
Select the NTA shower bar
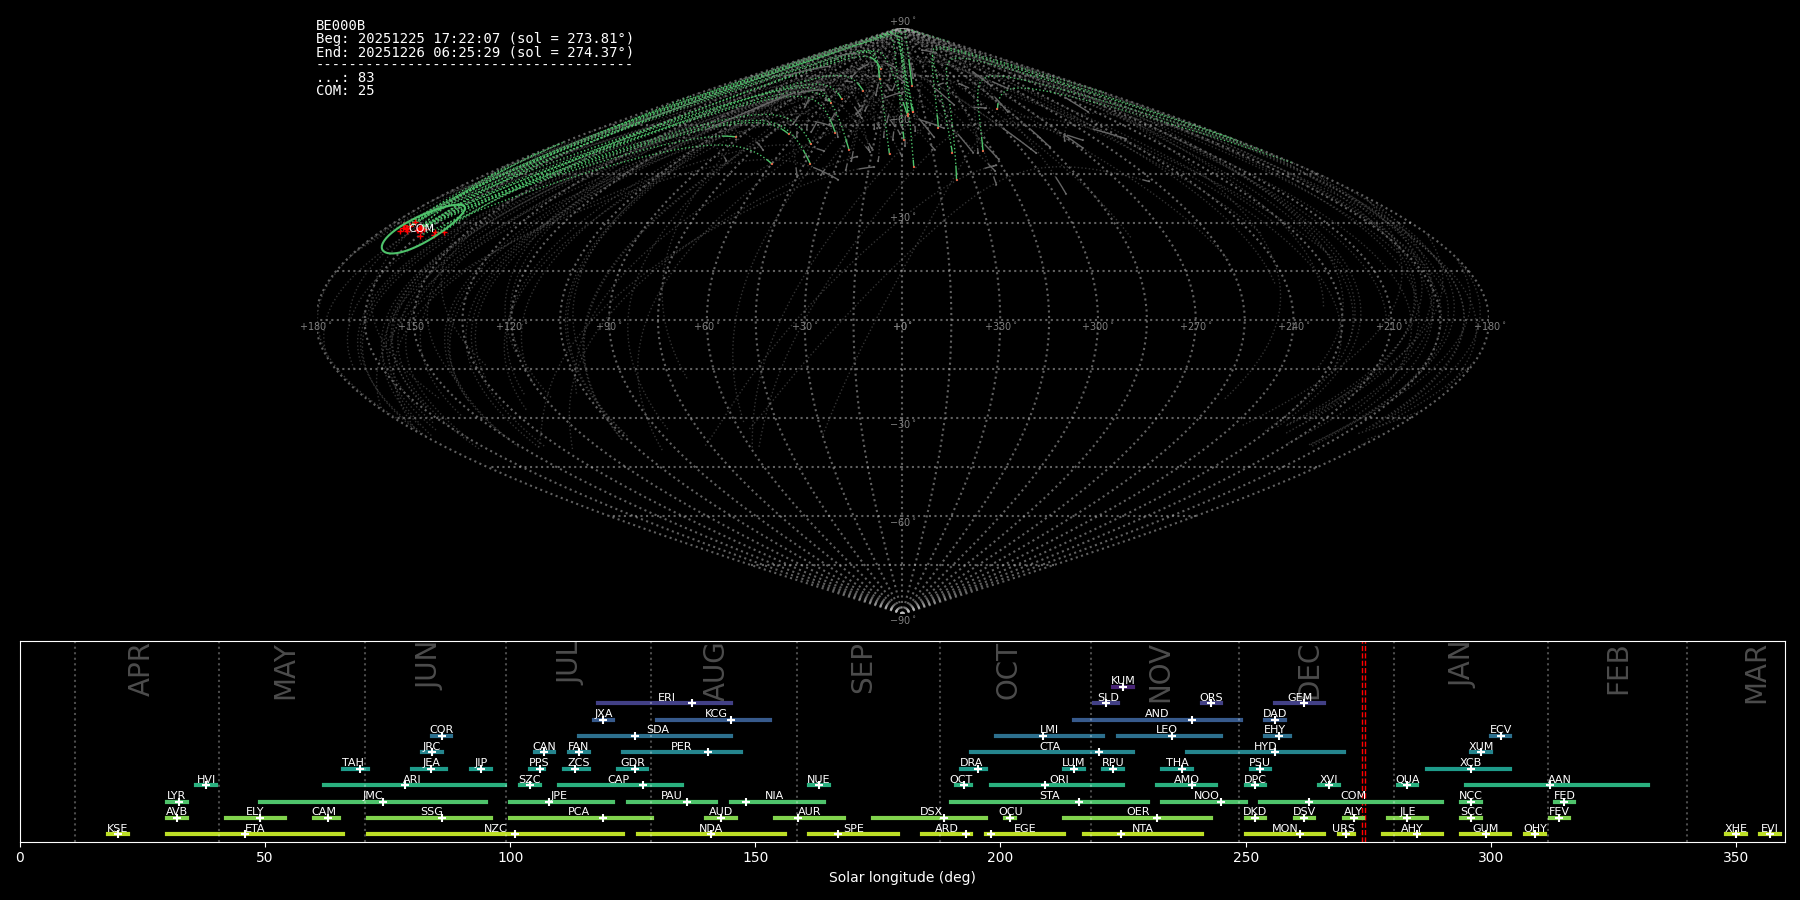pyautogui.click(x=1142, y=834)
